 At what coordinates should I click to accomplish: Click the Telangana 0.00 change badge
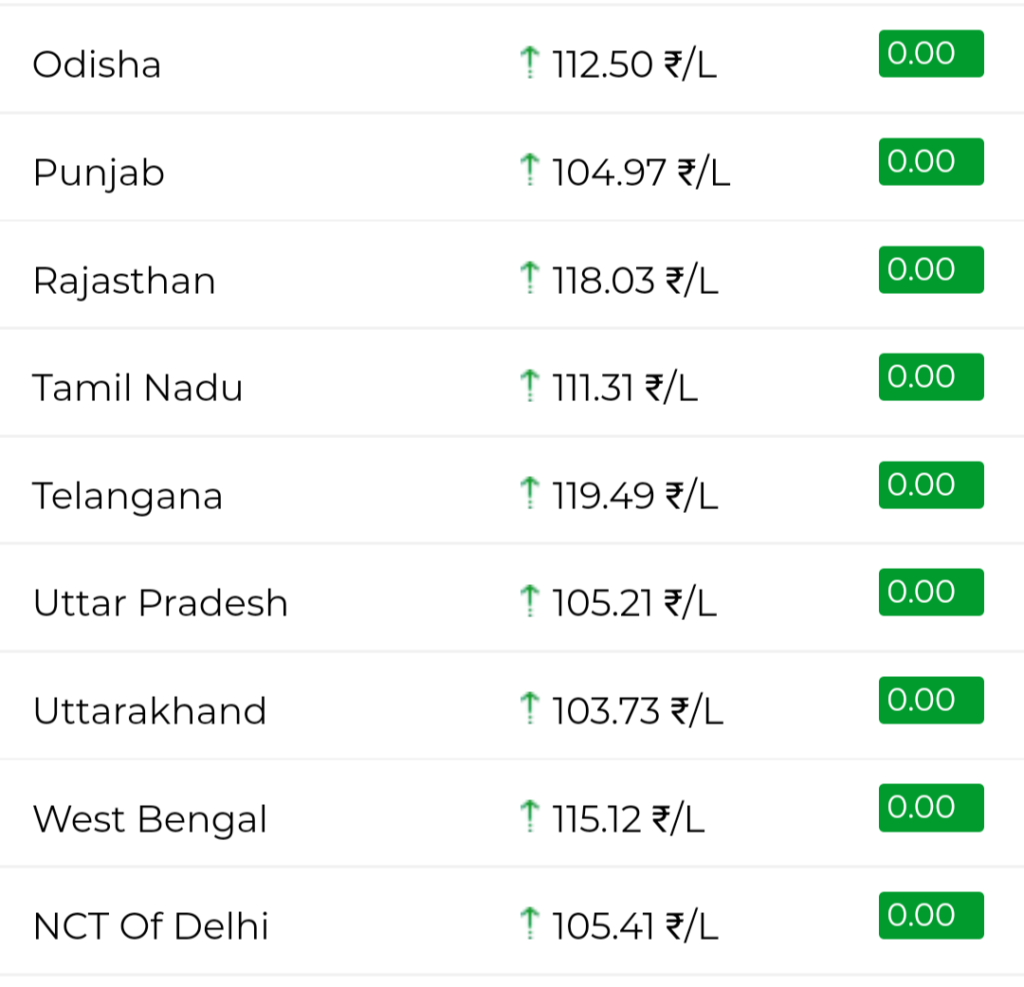931,485
